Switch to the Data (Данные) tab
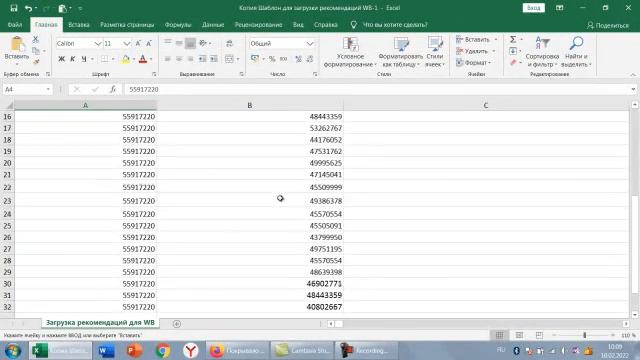This screenshot has height=360, width=640. [x=213, y=25]
